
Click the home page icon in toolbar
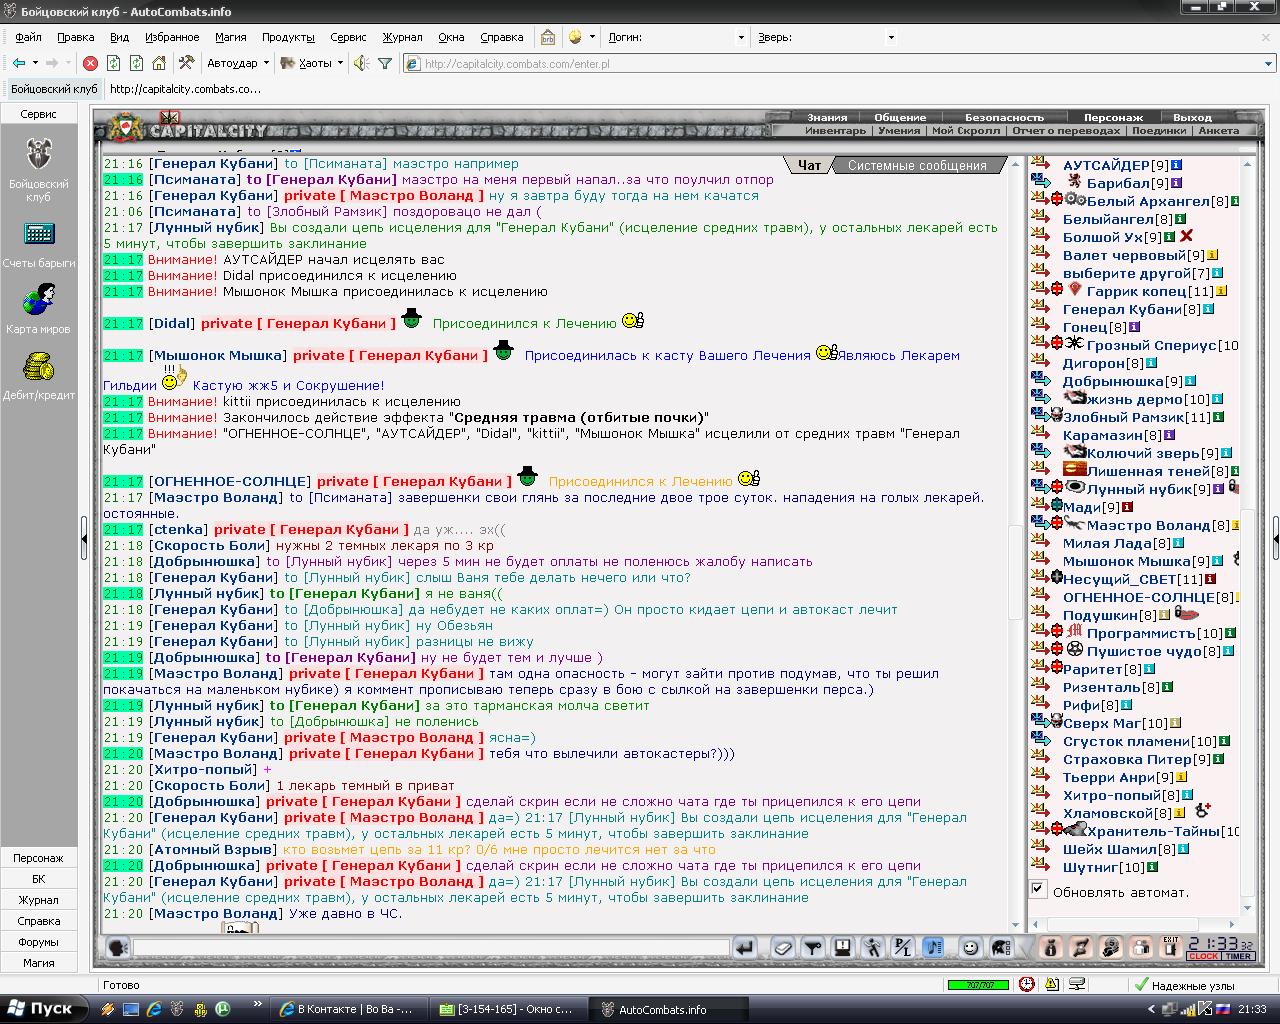point(159,63)
